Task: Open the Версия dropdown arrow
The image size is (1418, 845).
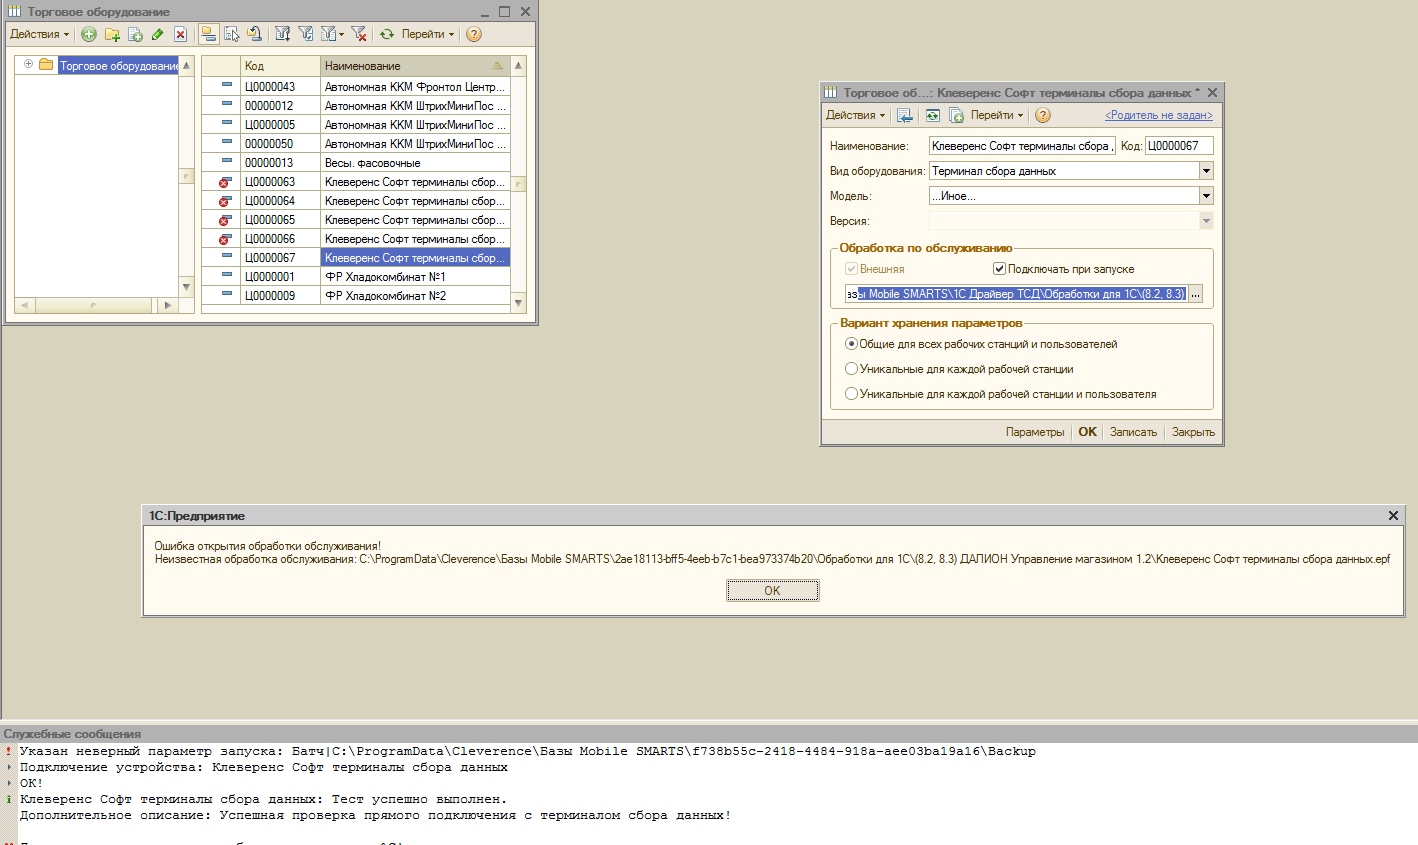Action: coord(1206,221)
